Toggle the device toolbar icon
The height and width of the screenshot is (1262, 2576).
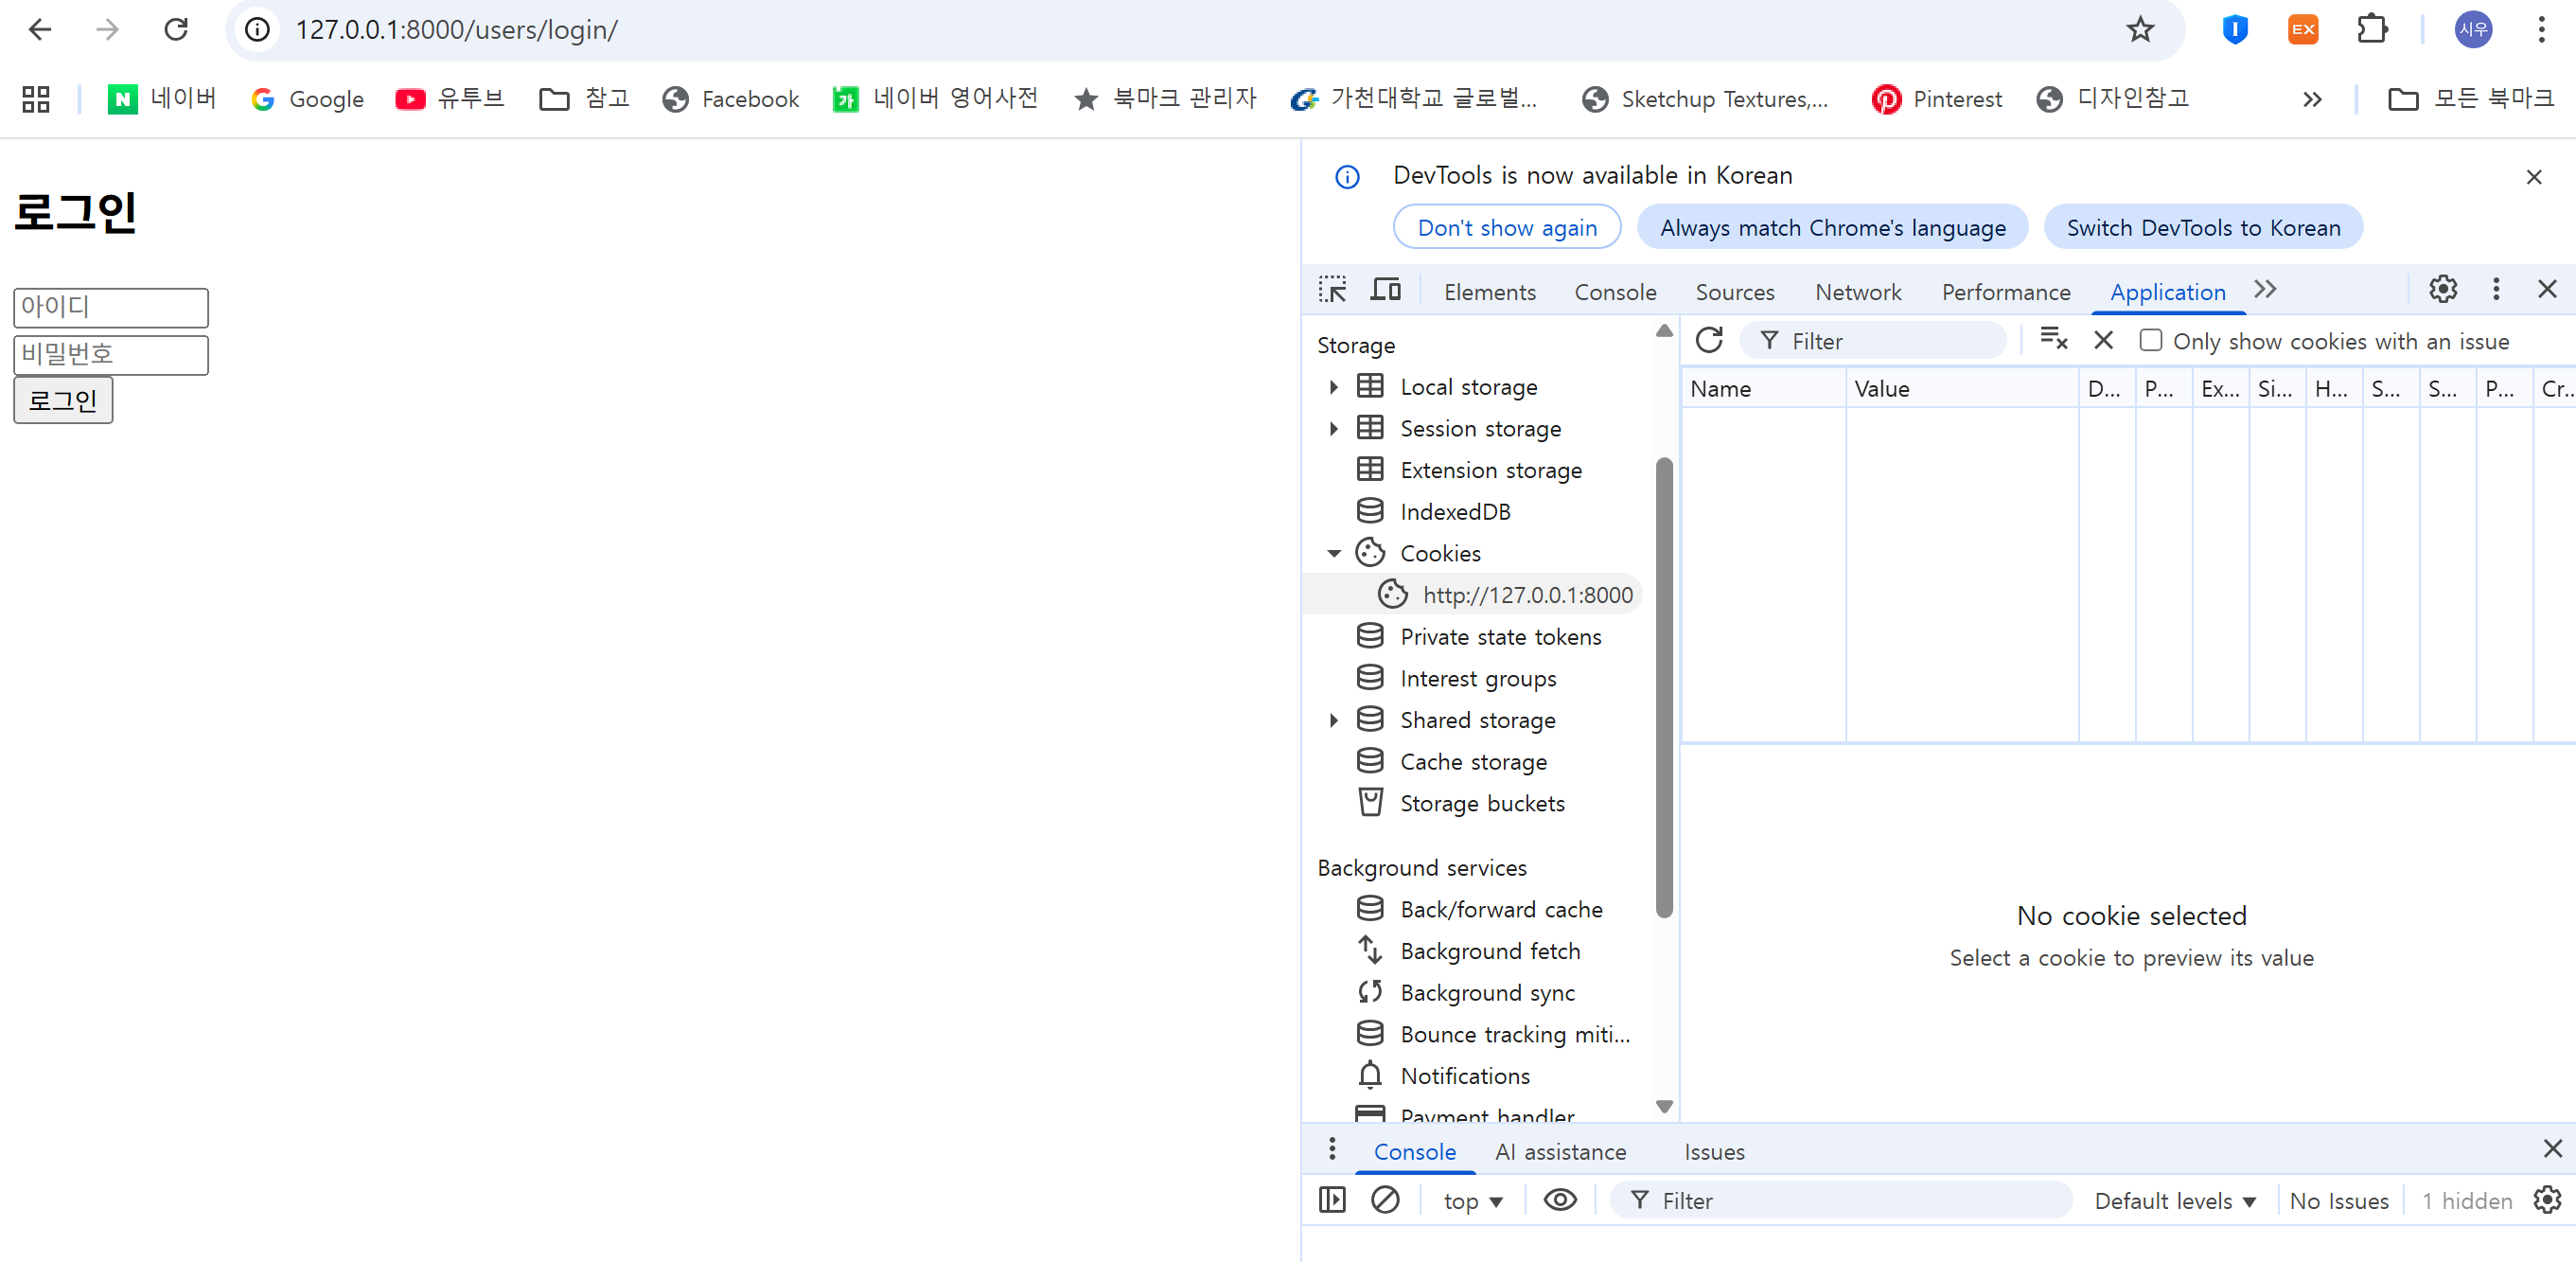(x=1385, y=290)
